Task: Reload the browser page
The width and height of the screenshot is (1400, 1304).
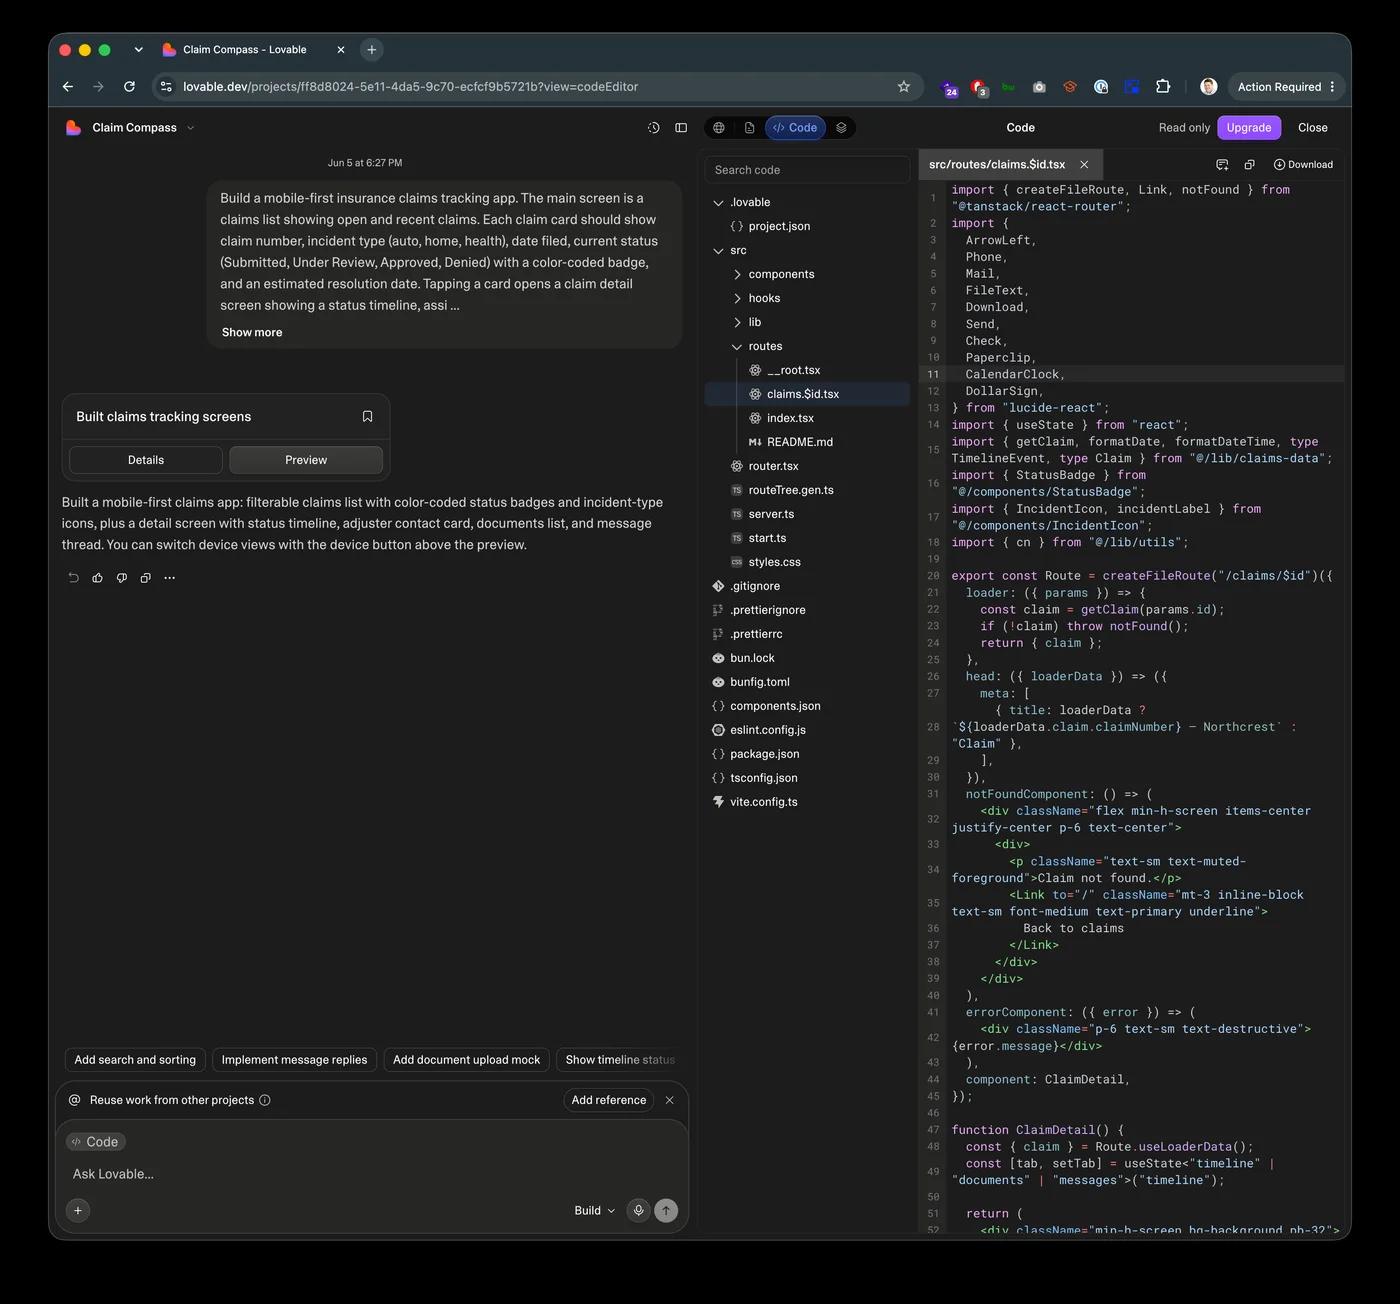Action: [x=129, y=87]
